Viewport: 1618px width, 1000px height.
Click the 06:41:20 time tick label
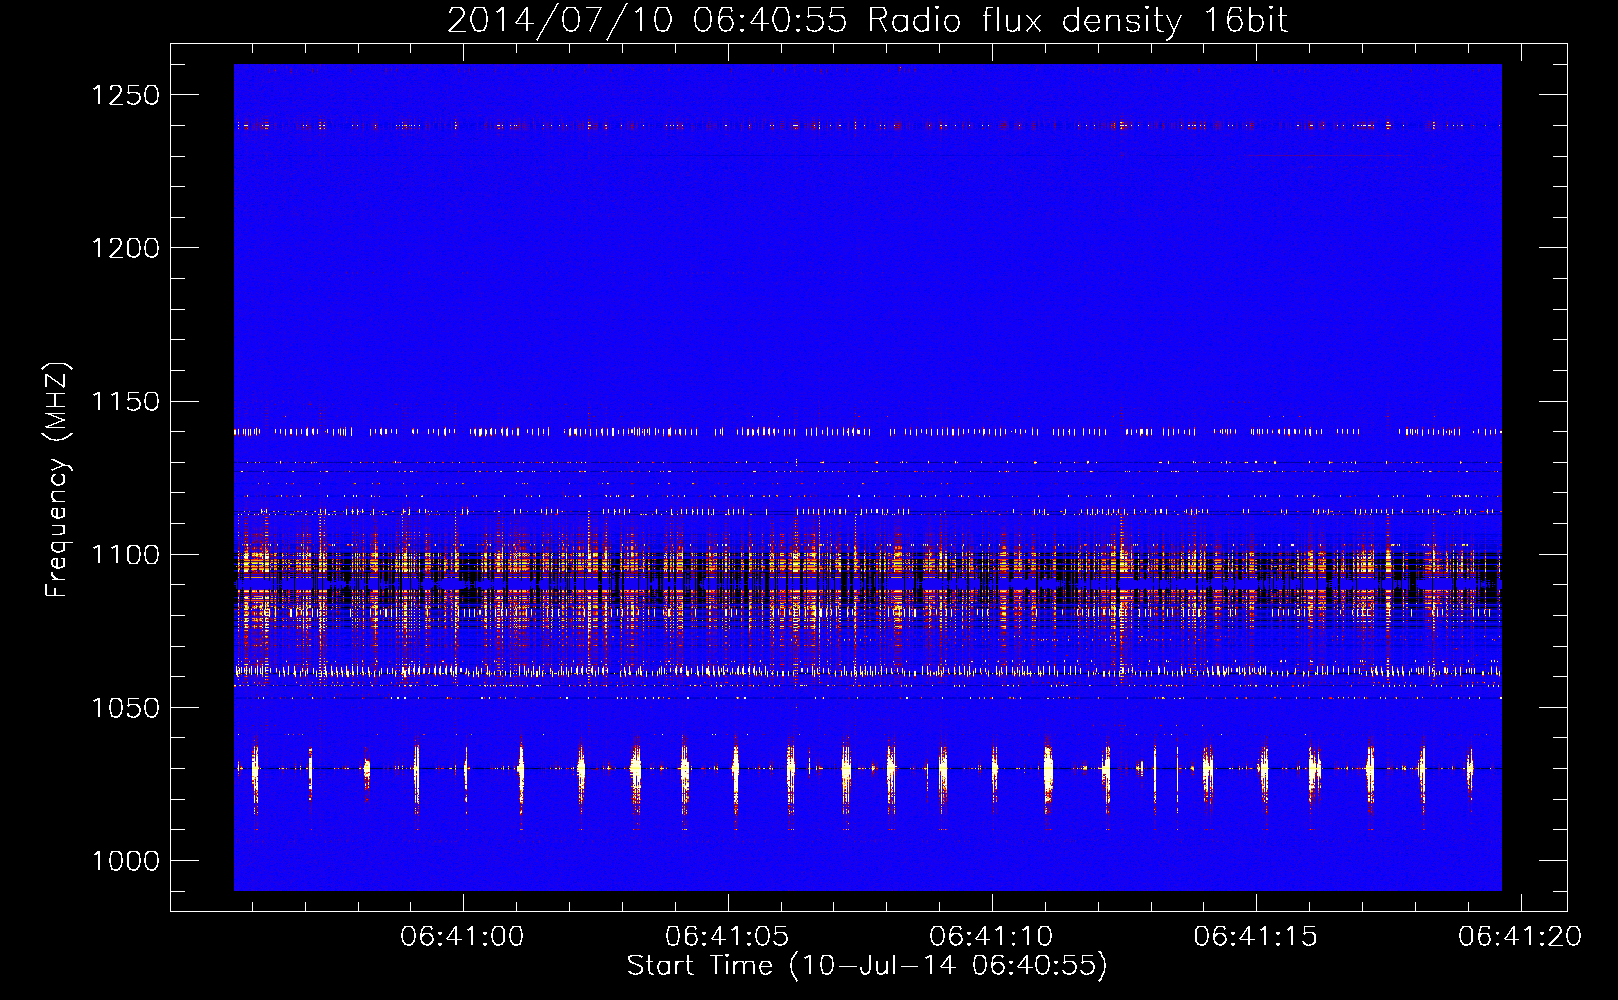tap(1520, 937)
